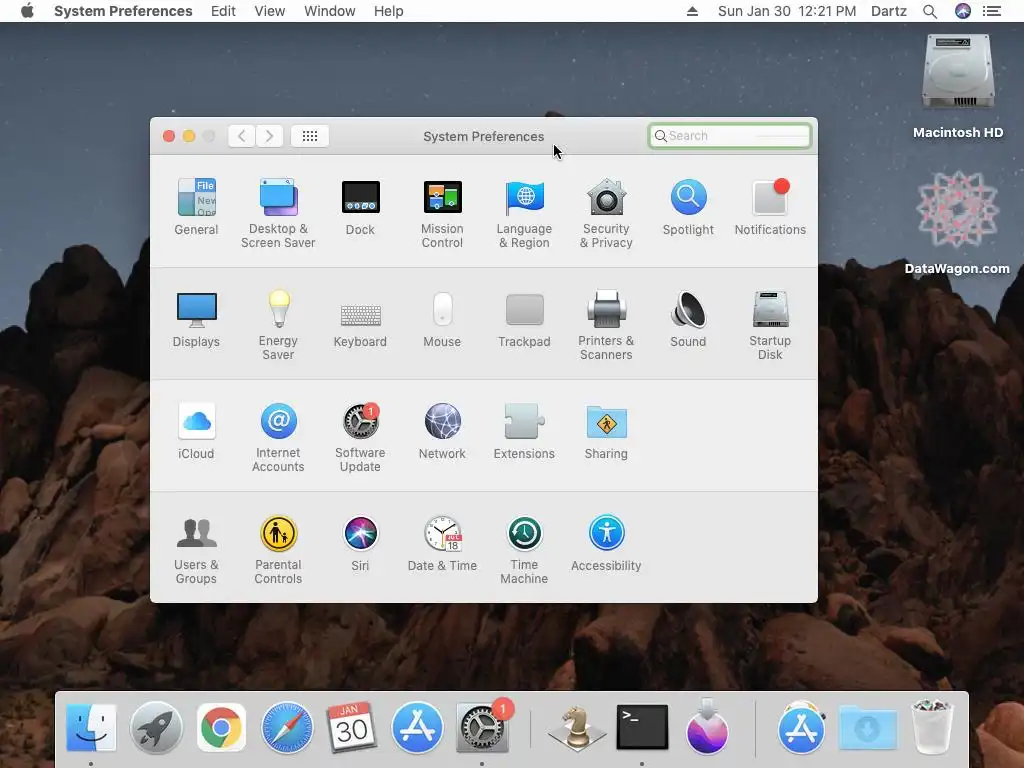Click the Siri icon in the menu bar
Screen dimensions: 1024x768
point(963,11)
